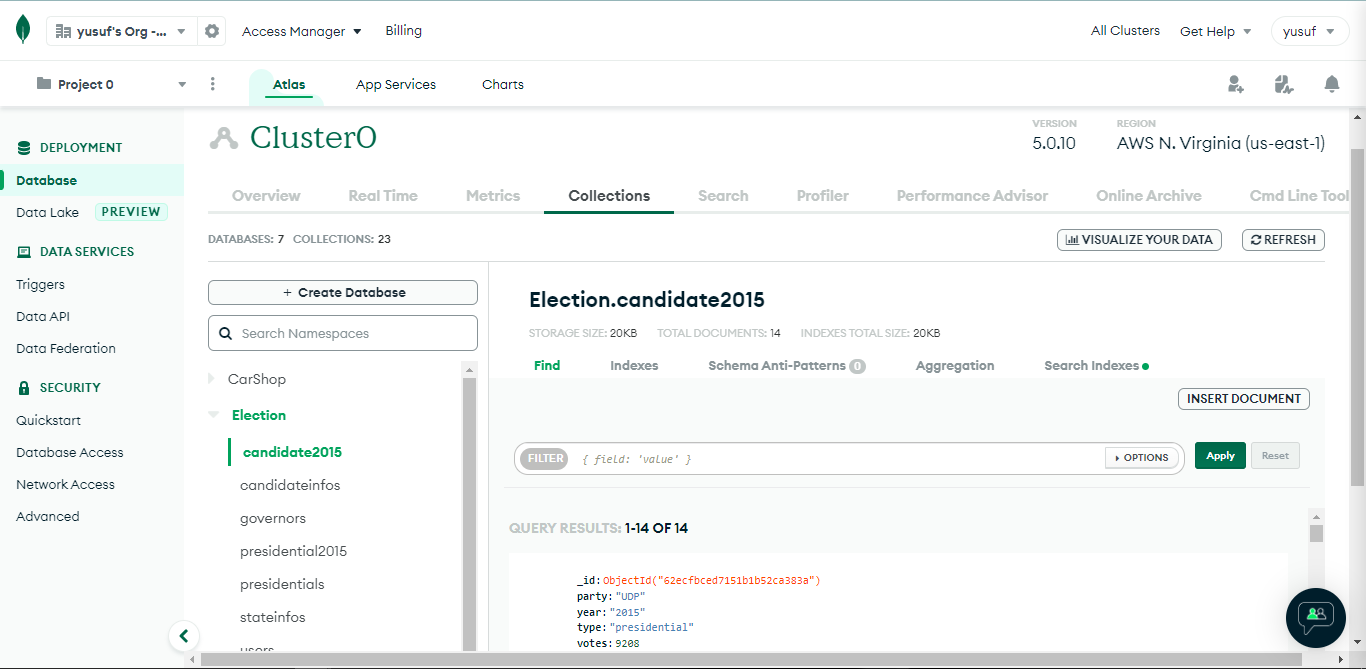Click the Reset filter button

(1275, 456)
